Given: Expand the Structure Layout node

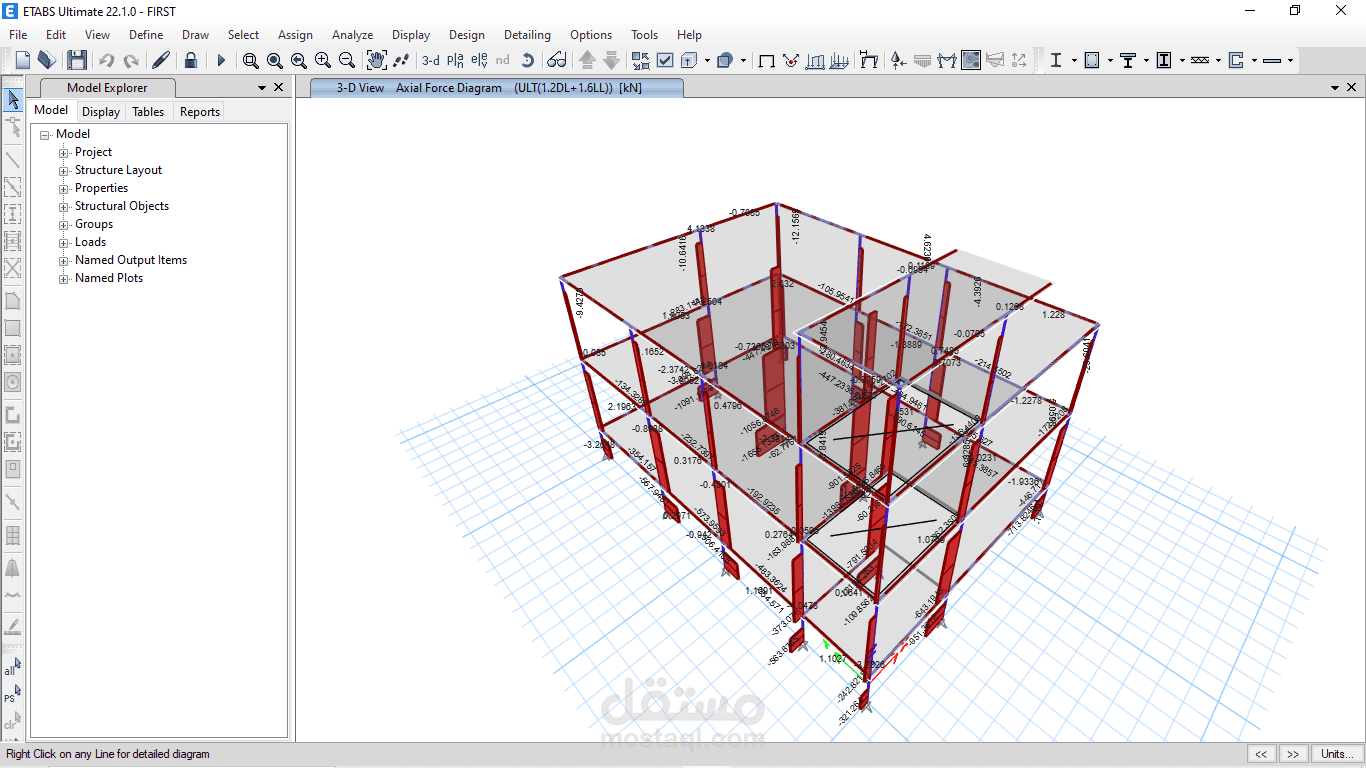Looking at the screenshot, I should pyautogui.click(x=64, y=171).
